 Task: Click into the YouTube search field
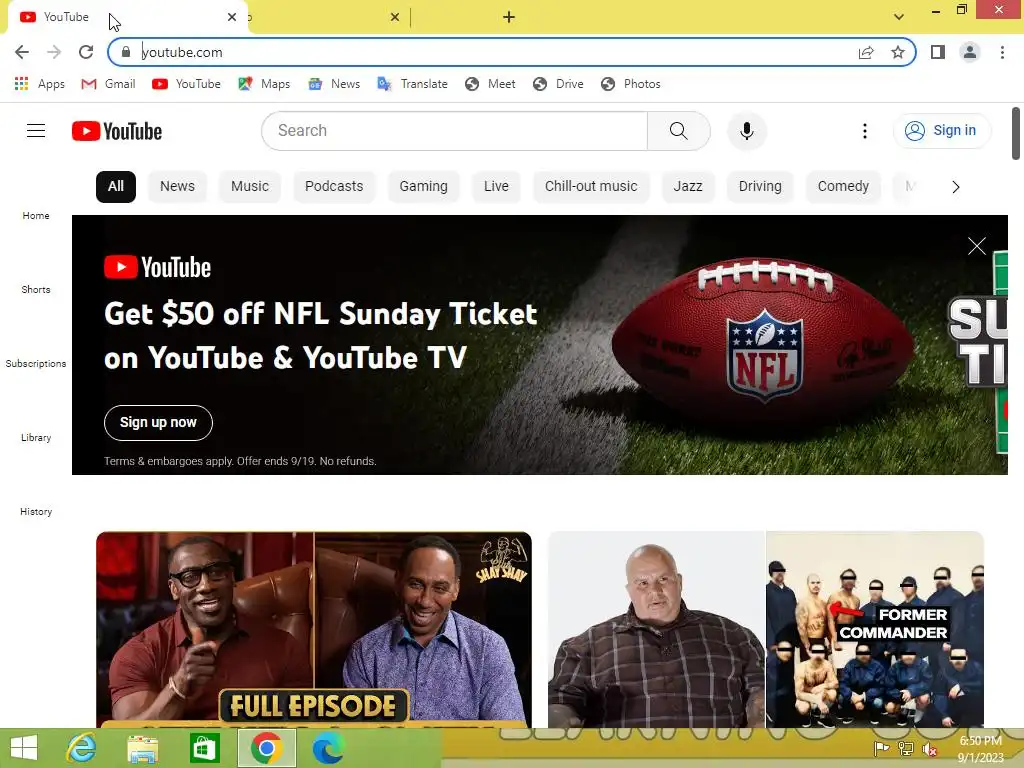(x=455, y=131)
